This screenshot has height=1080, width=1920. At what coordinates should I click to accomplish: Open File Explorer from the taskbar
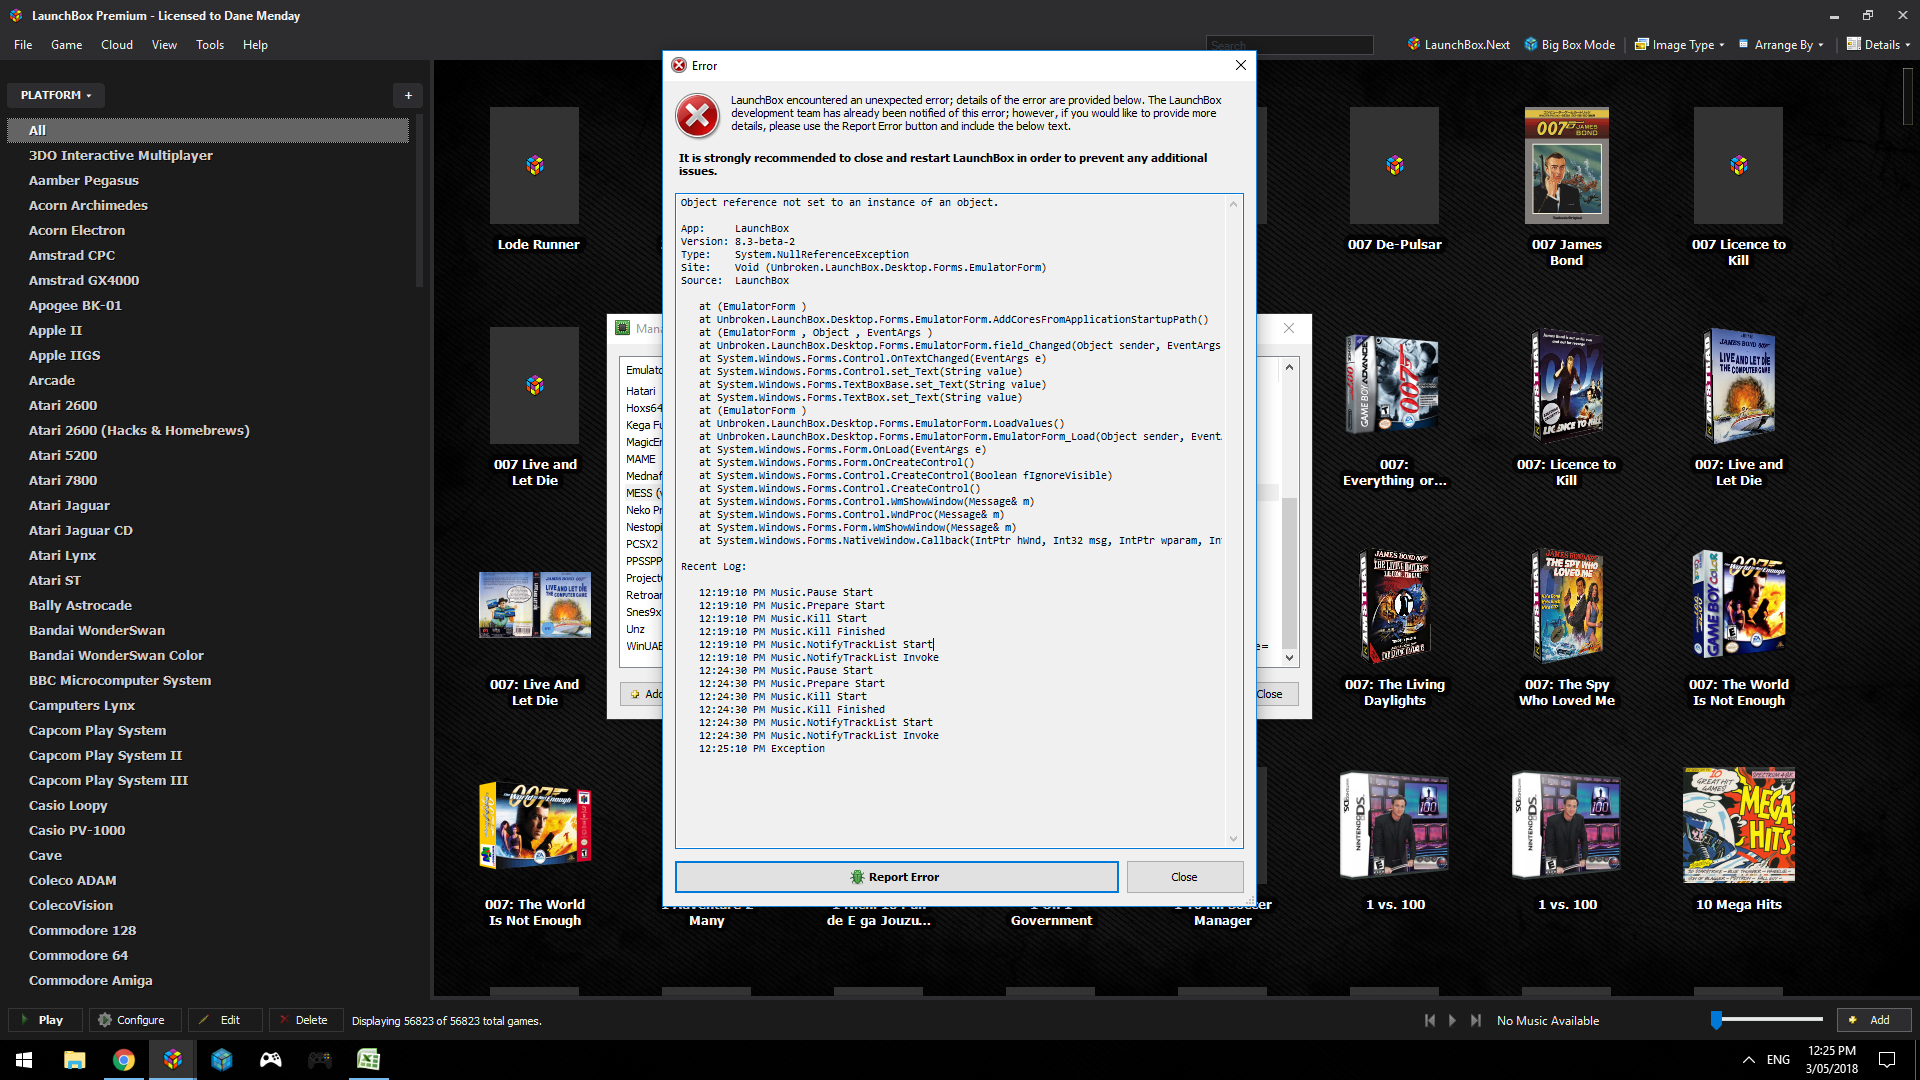74,1060
